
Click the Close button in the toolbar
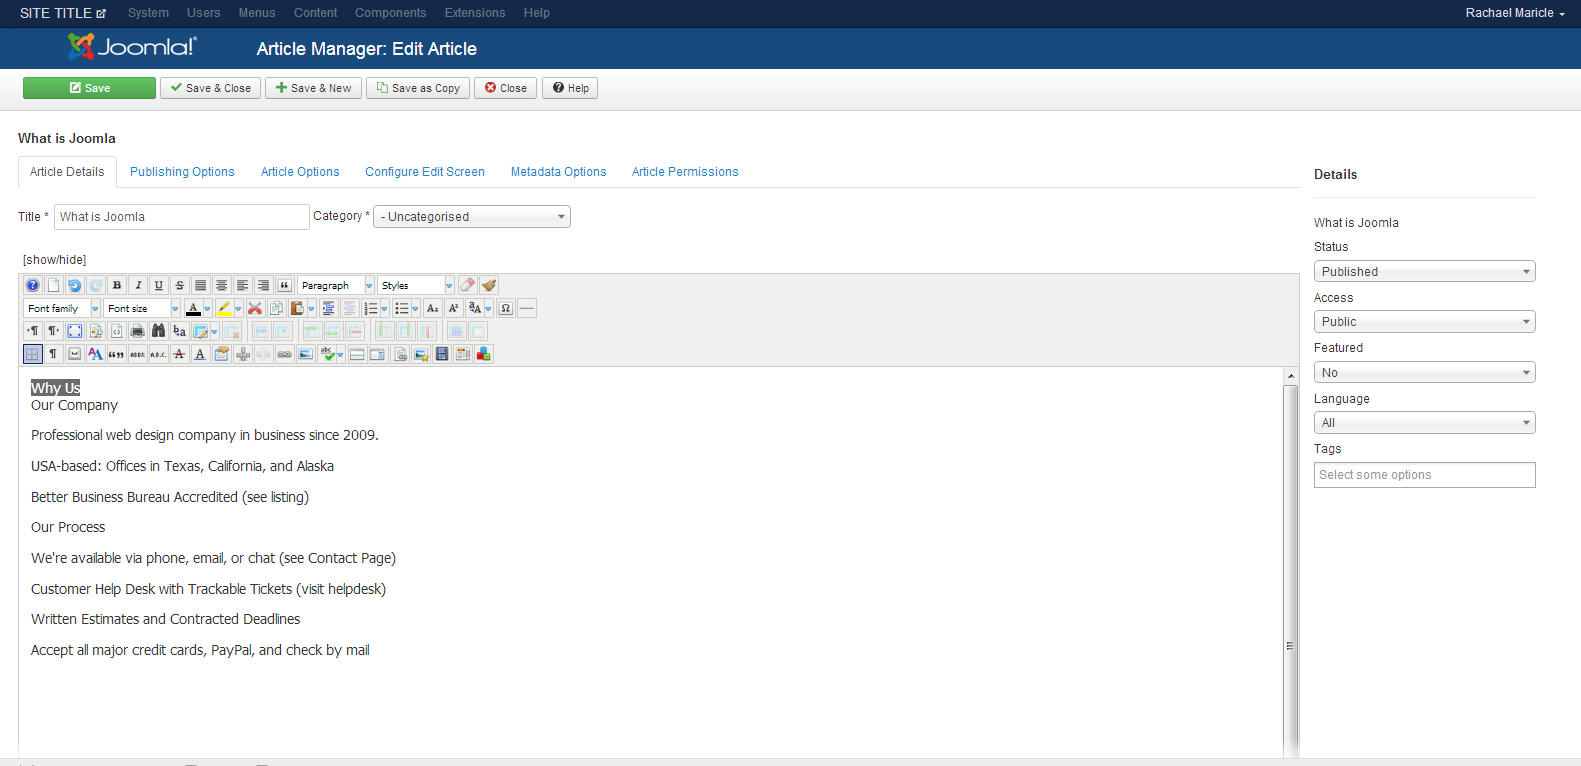point(506,88)
